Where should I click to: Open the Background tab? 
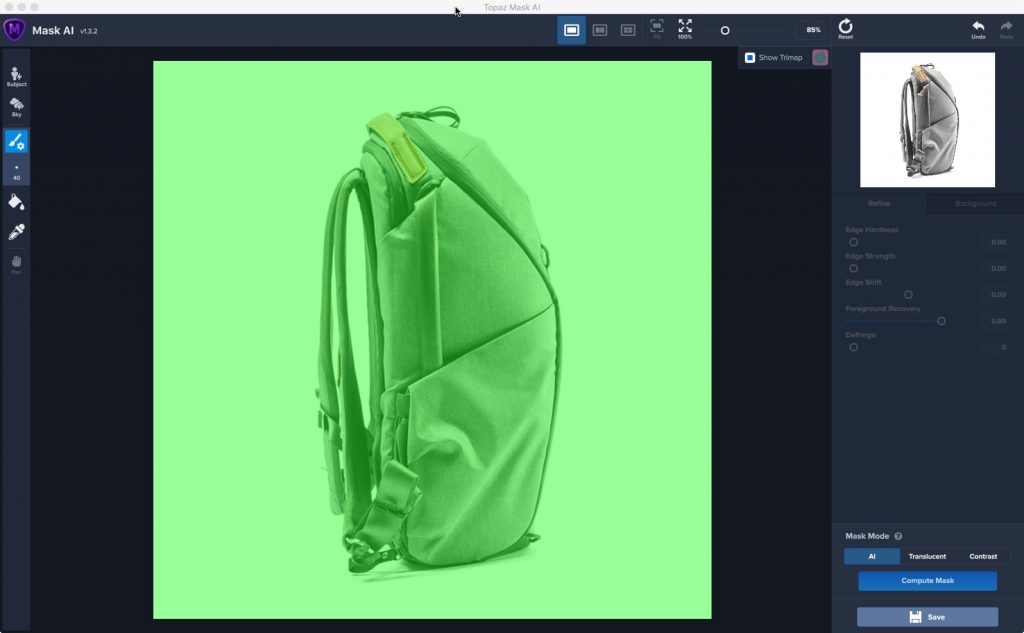(976, 204)
